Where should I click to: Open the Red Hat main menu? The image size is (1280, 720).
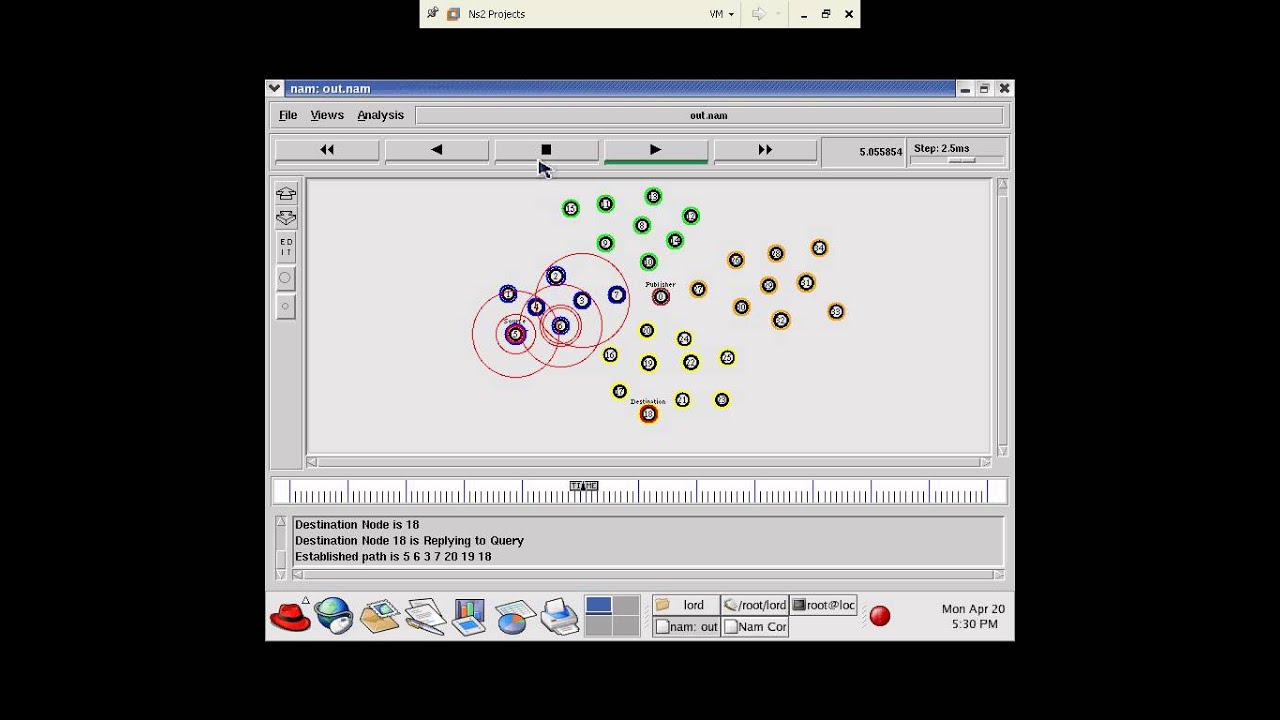[x=291, y=616]
